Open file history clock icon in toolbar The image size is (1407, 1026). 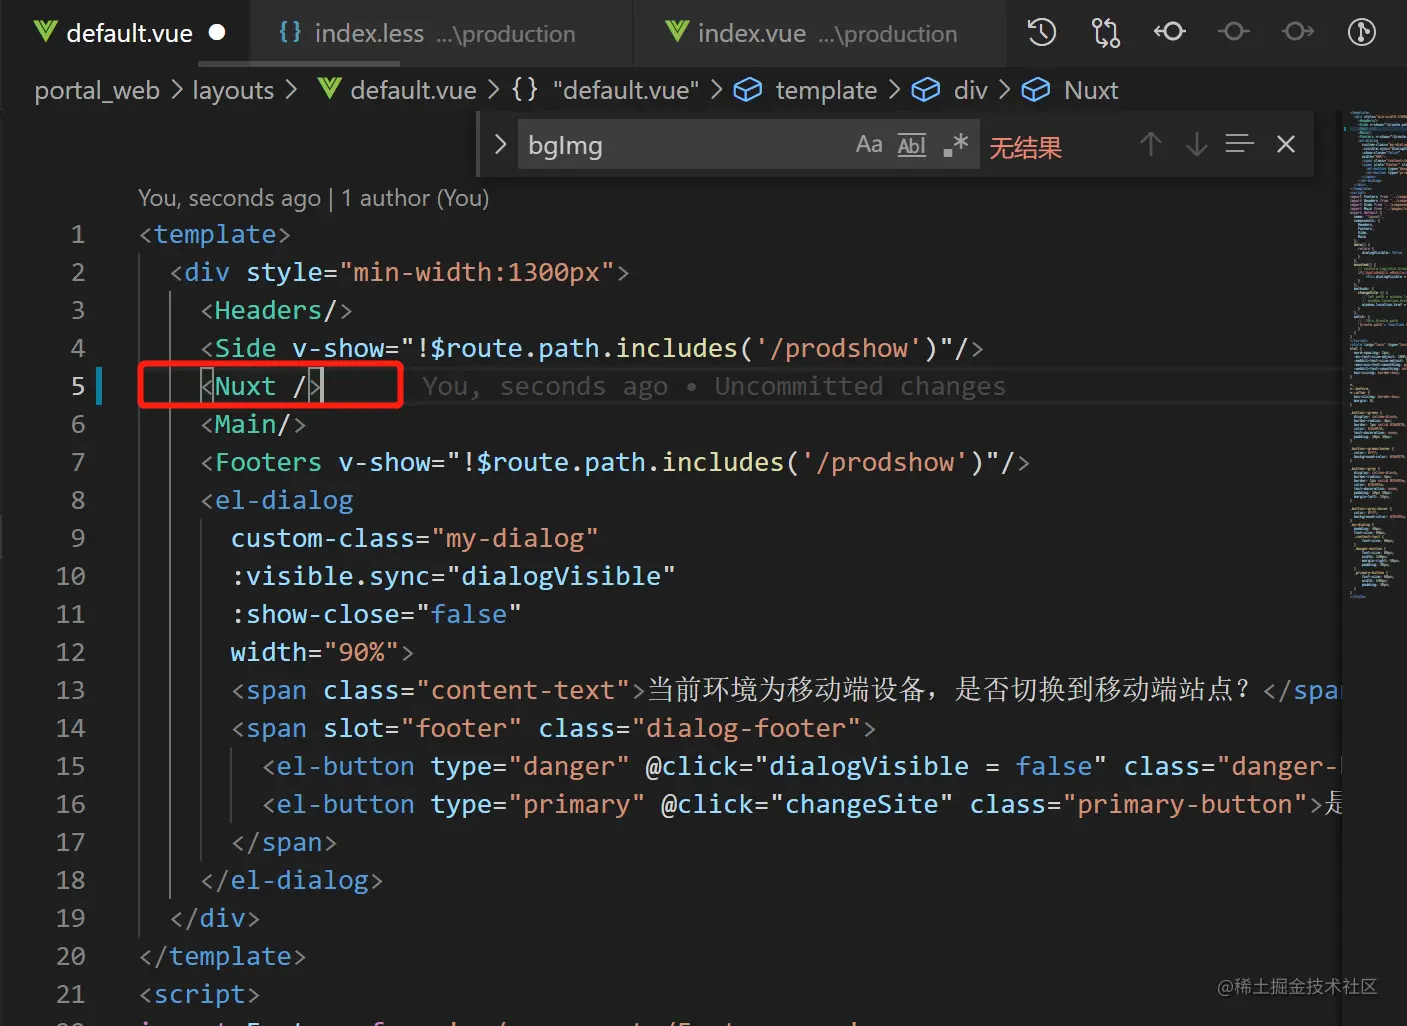(x=1041, y=33)
